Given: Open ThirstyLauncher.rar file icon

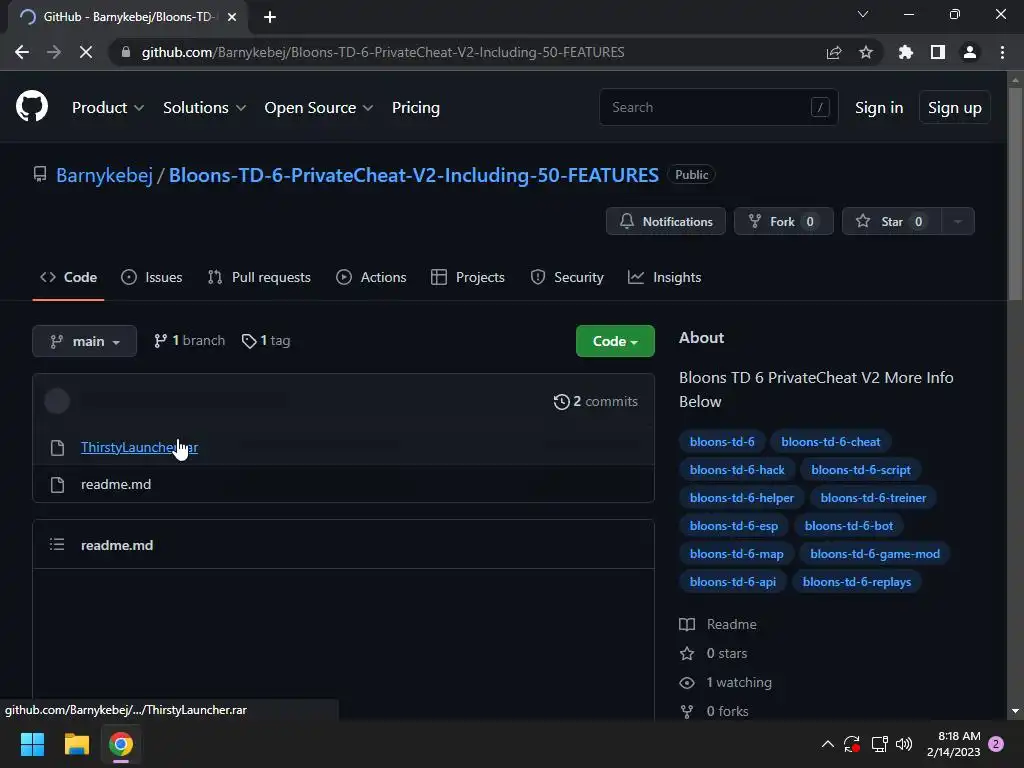Looking at the screenshot, I should coord(57,447).
